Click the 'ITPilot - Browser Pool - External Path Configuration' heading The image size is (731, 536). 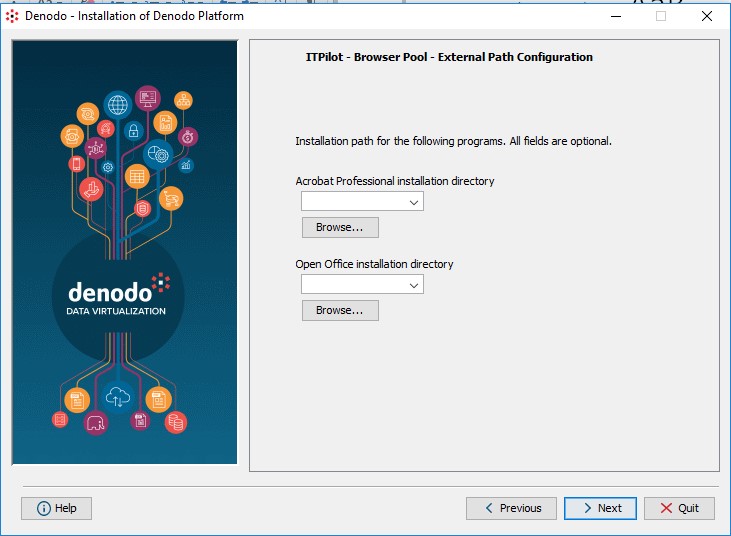point(449,57)
